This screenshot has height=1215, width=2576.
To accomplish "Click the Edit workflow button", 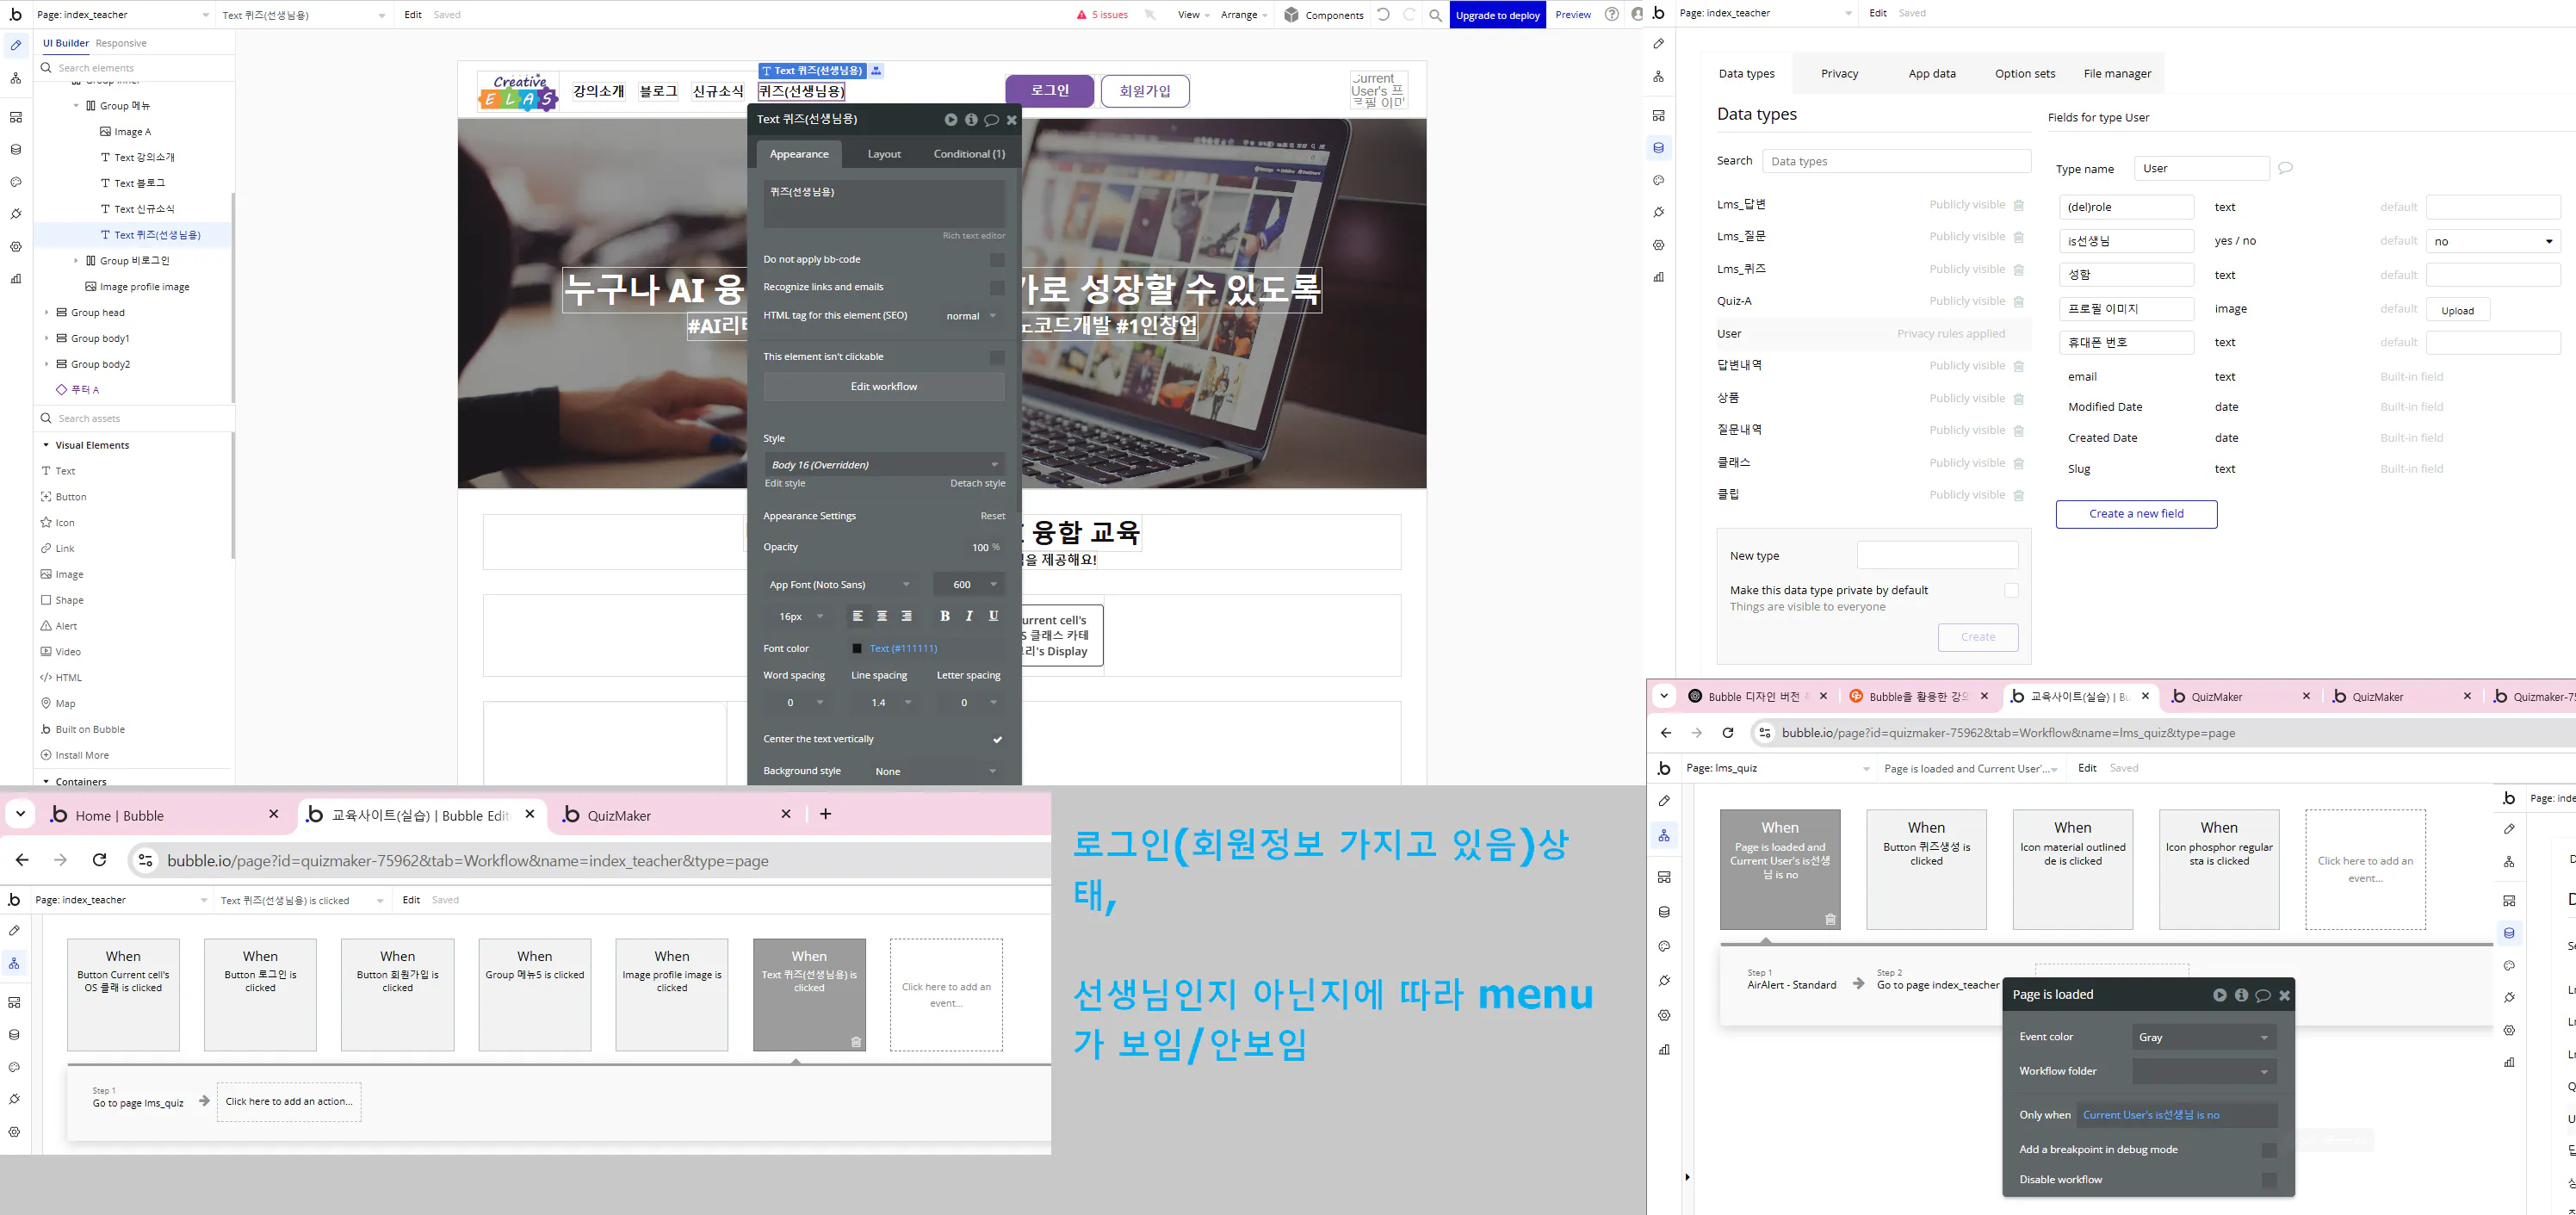I will click(884, 387).
